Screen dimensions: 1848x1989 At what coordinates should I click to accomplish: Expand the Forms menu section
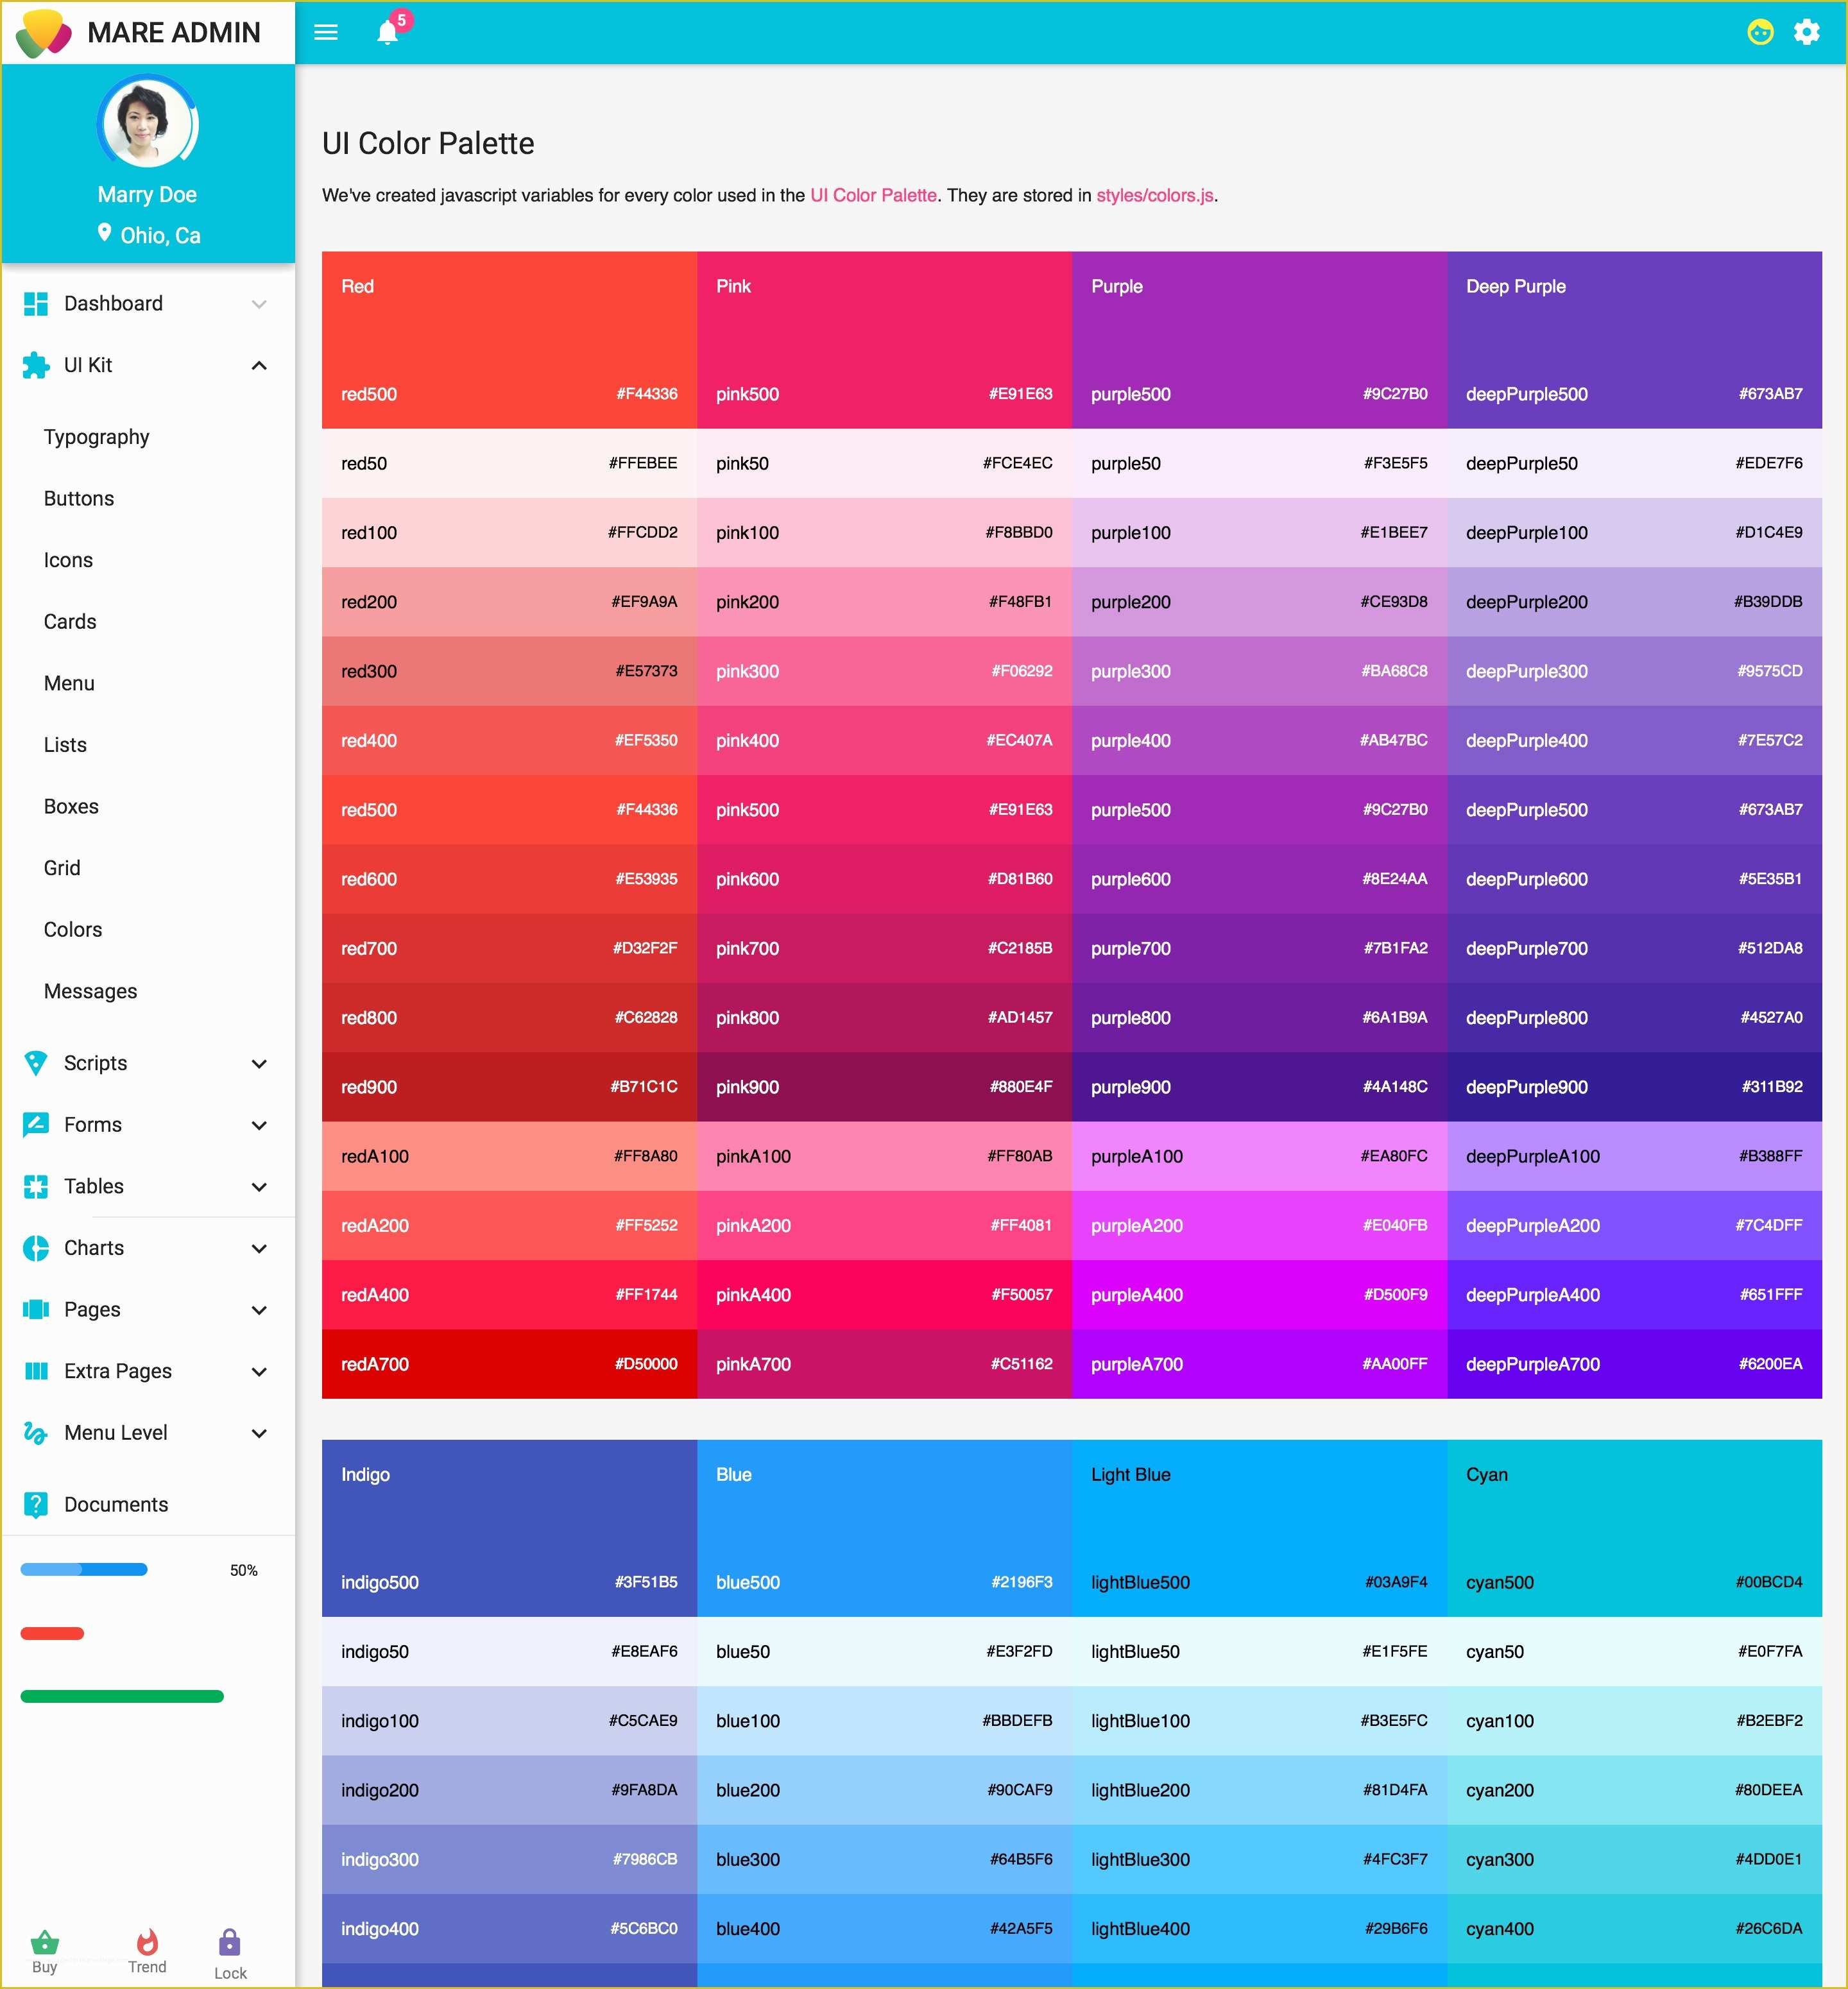click(148, 1124)
